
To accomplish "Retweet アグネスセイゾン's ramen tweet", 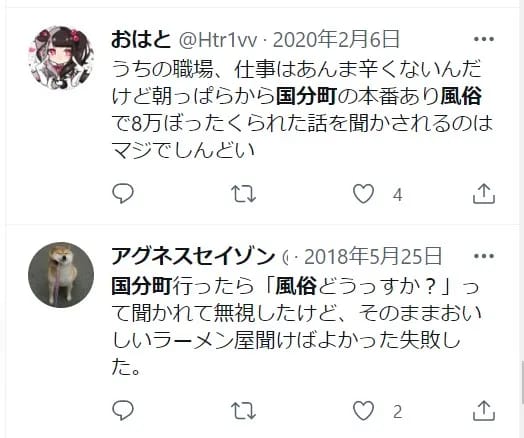I will coord(244,410).
